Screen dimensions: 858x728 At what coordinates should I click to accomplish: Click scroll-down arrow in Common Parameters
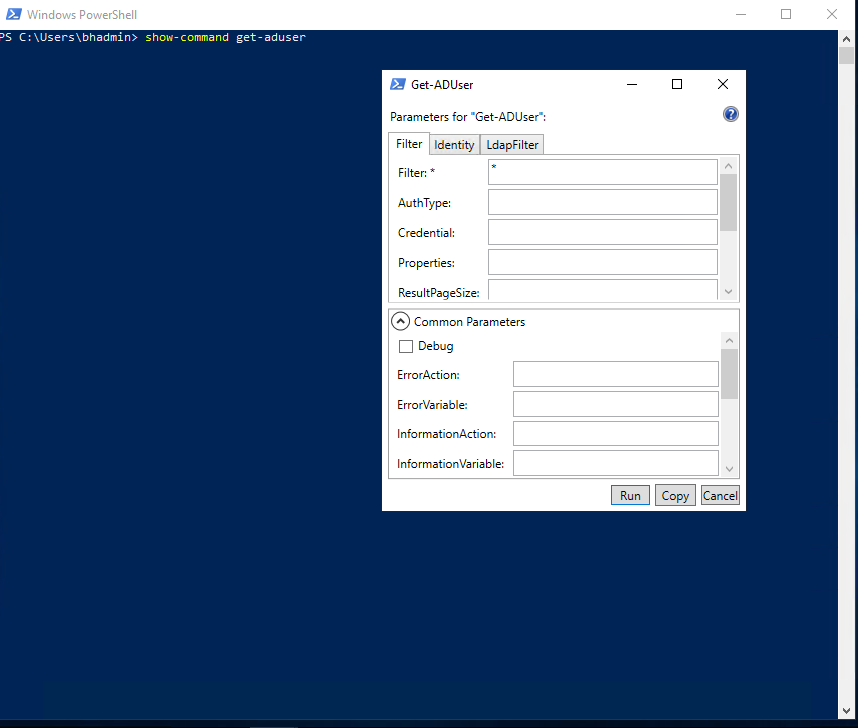(x=729, y=469)
